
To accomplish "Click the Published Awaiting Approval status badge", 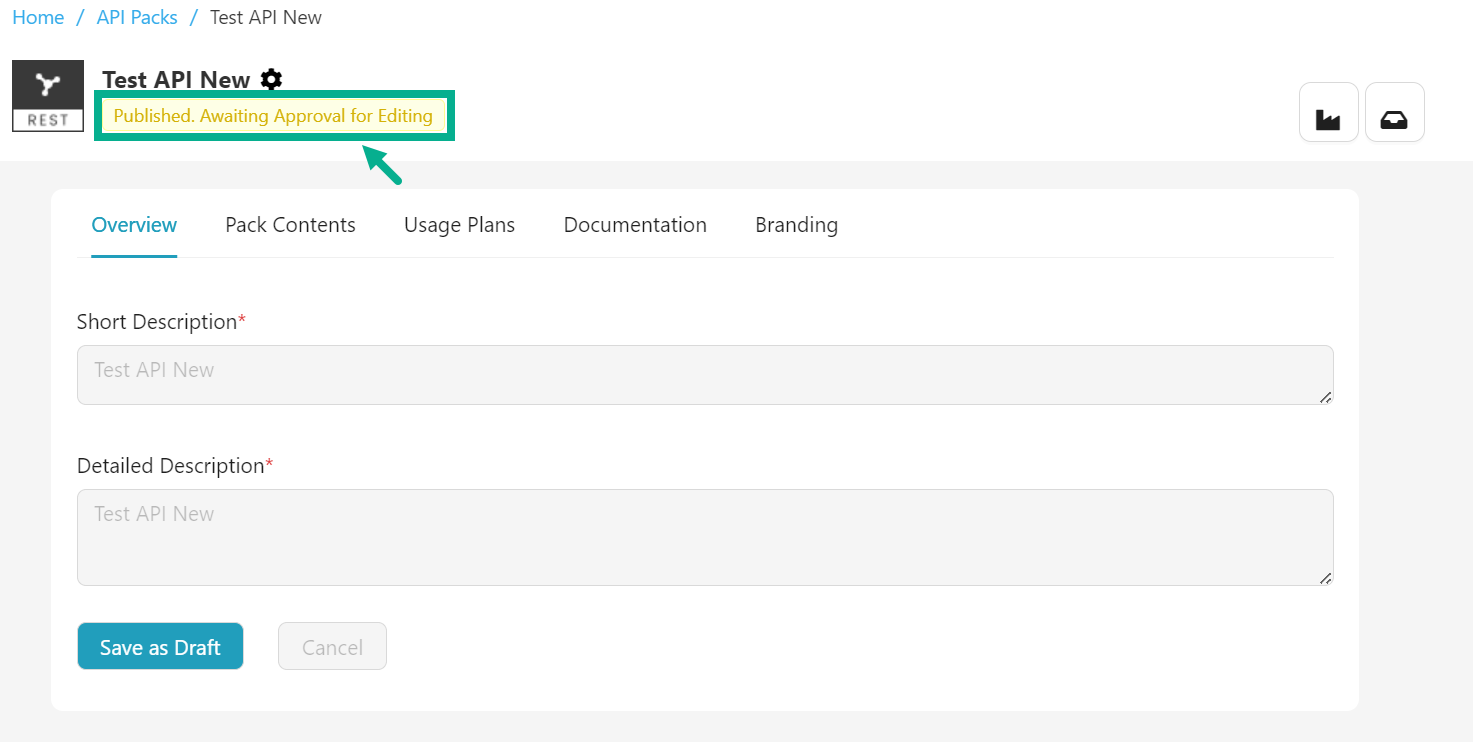I will [273, 116].
